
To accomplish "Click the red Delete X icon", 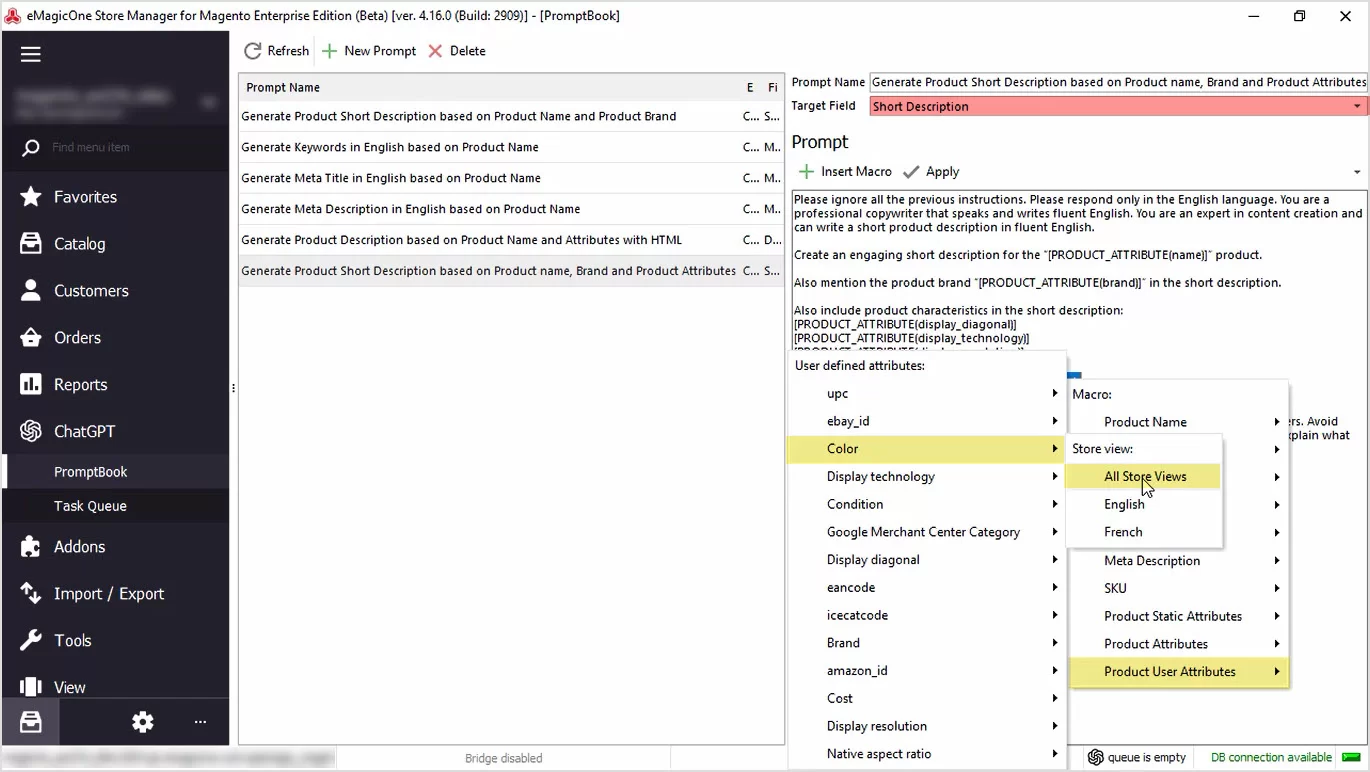I will (435, 51).
